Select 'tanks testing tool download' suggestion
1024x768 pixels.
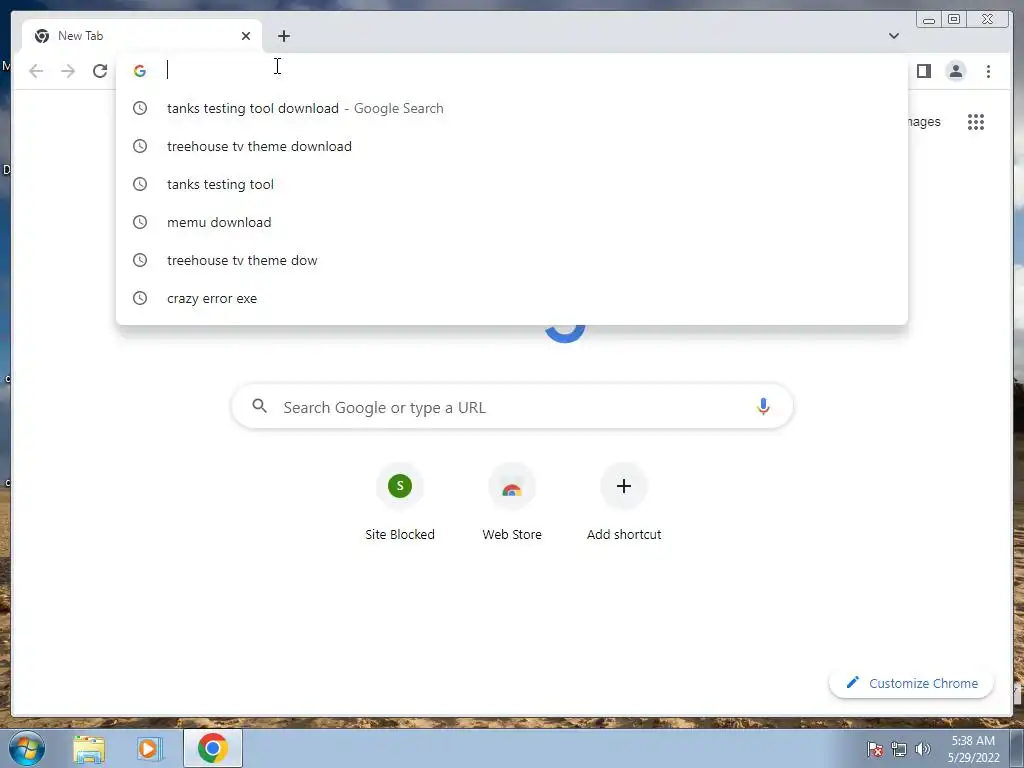(511, 108)
